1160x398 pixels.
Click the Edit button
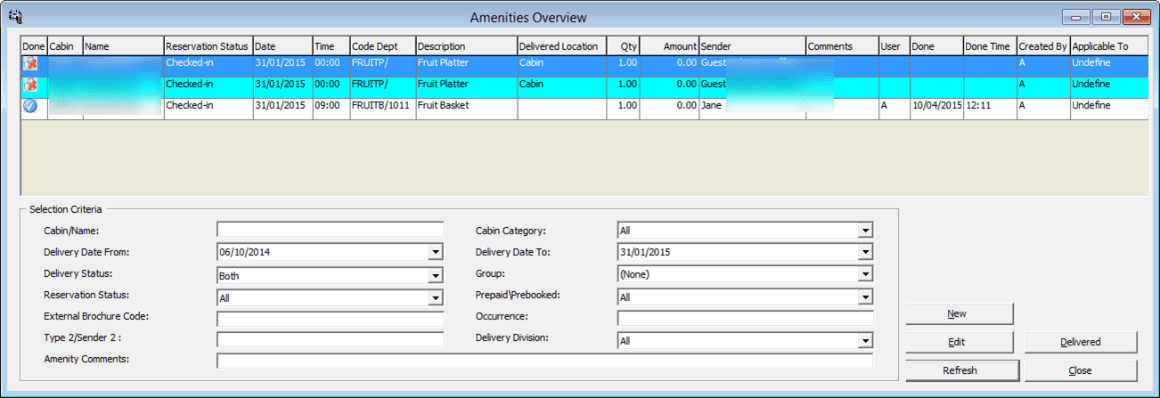959,342
